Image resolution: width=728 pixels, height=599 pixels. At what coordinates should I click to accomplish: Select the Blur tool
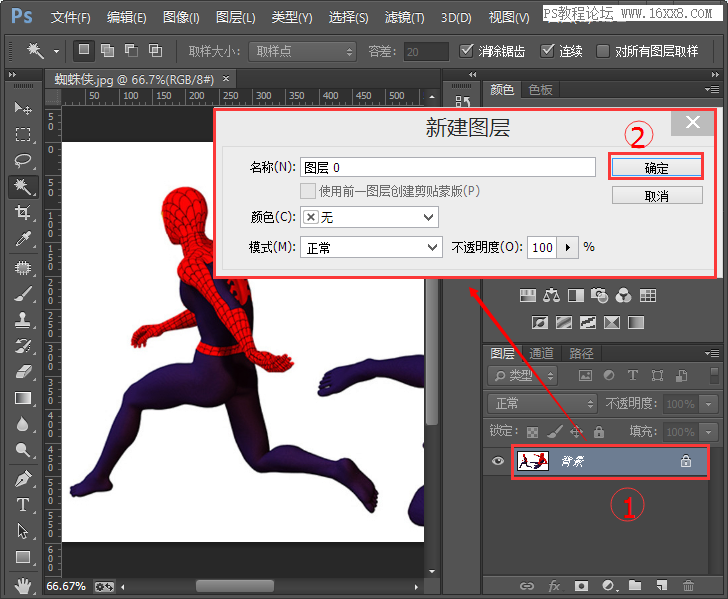click(x=22, y=424)
